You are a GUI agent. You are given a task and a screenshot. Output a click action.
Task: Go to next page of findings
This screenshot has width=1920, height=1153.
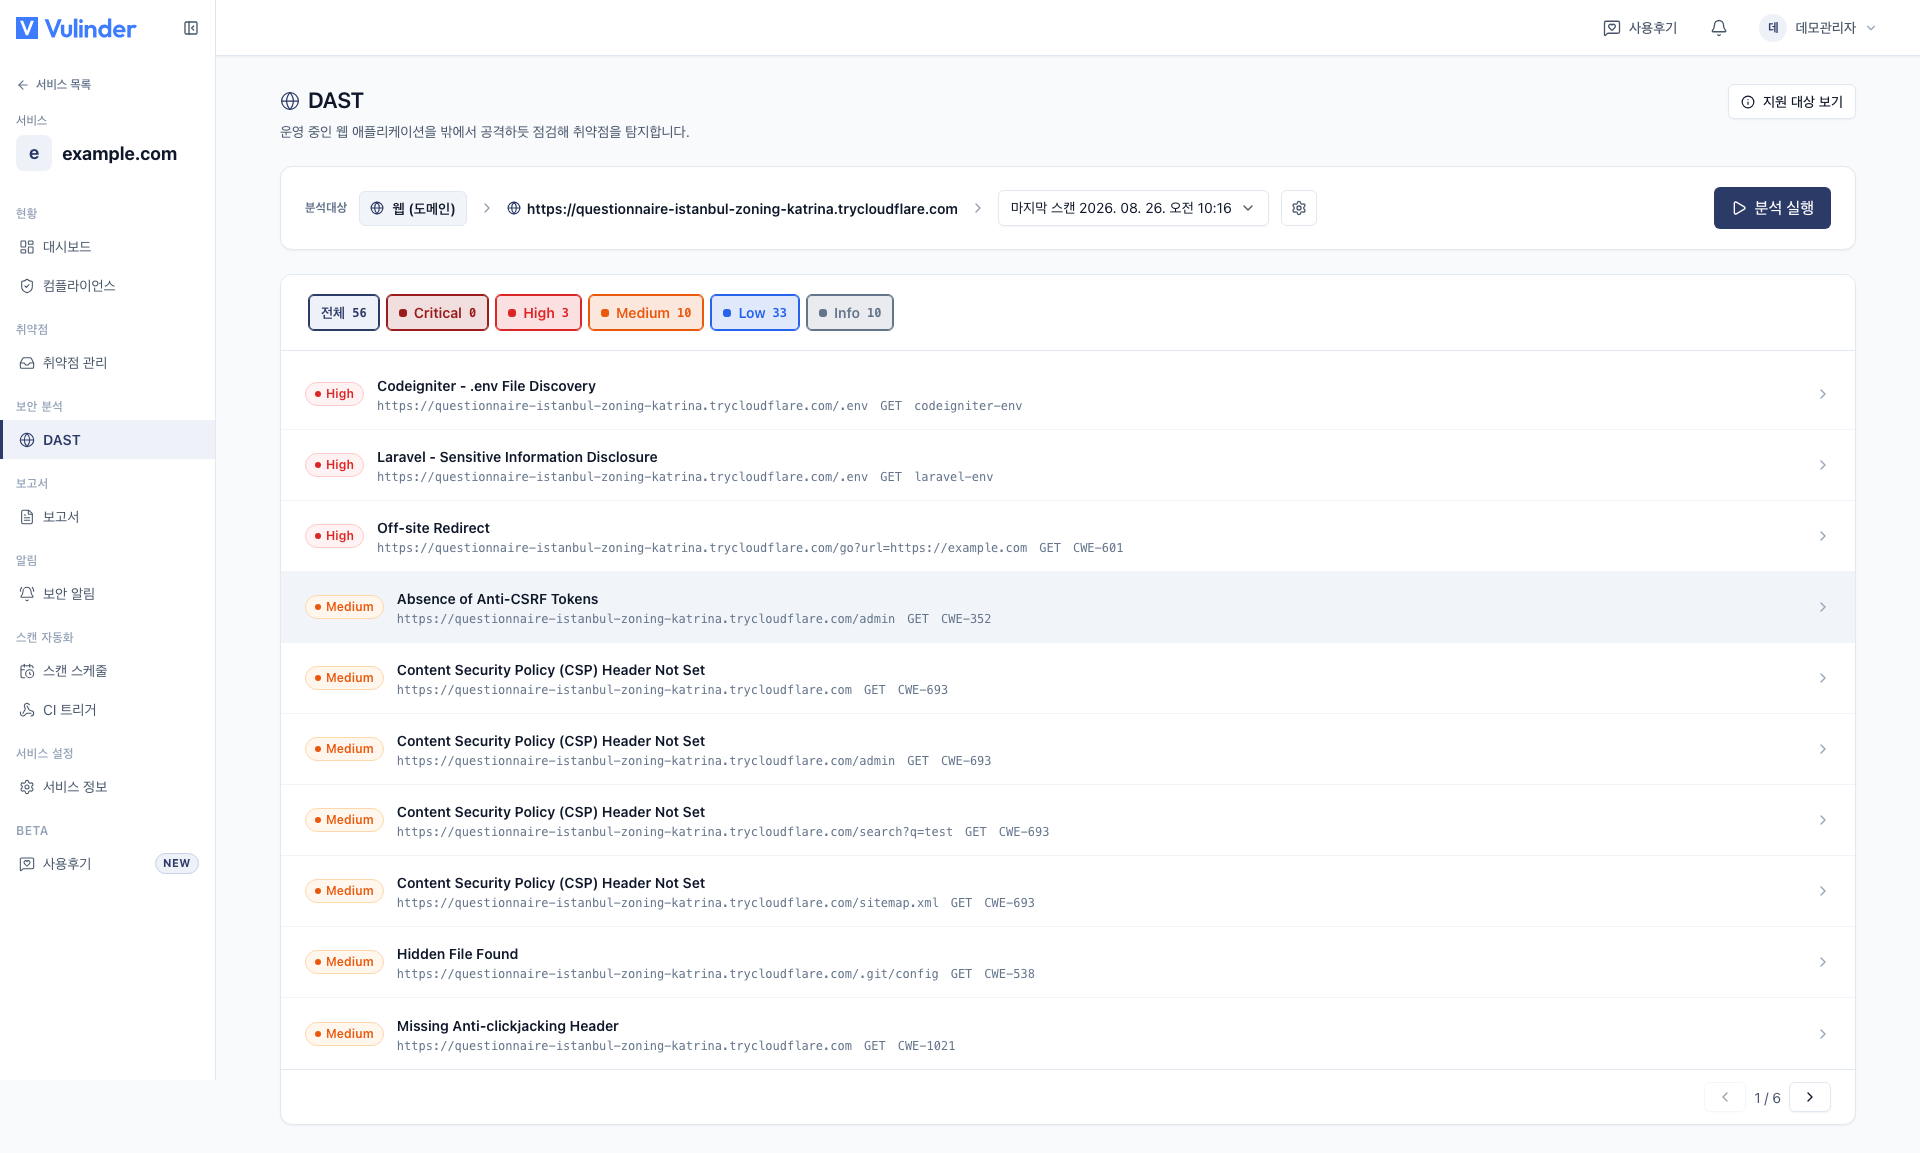[x=1810, y=1098]
